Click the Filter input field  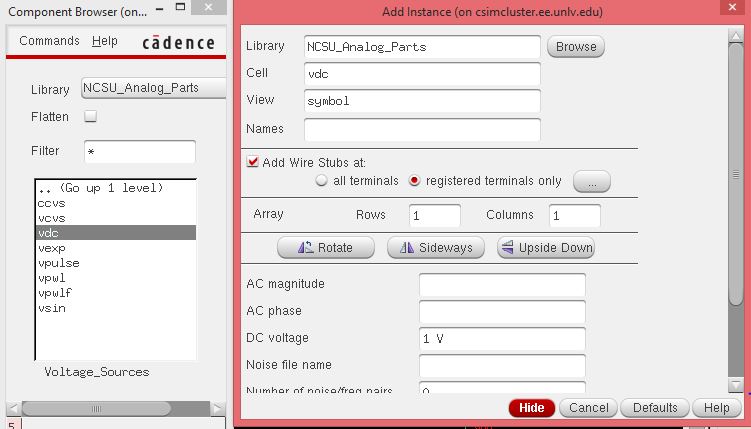pyautogui.click(x=140, y=152)
